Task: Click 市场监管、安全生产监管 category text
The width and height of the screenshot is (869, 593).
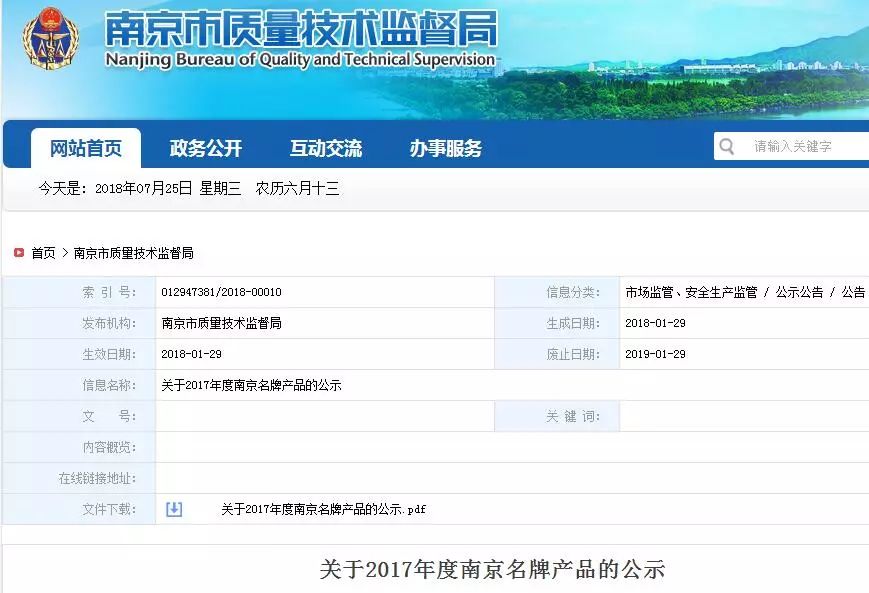Action: click(690, 293)
